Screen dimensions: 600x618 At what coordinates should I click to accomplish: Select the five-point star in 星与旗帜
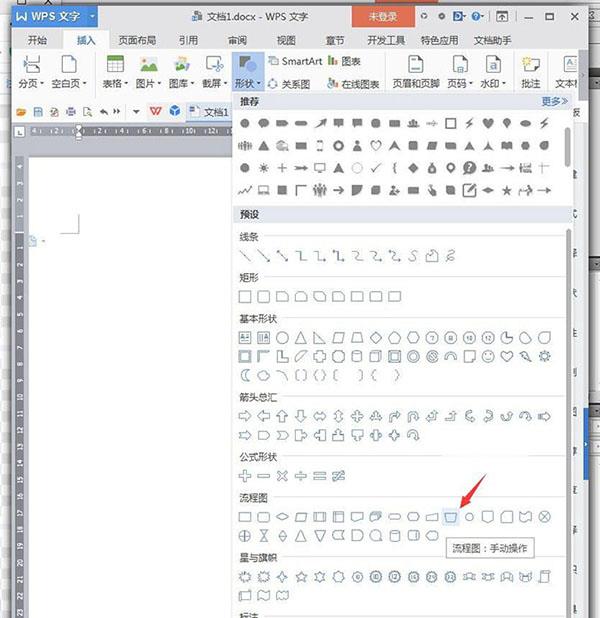(x=301, y=577)
